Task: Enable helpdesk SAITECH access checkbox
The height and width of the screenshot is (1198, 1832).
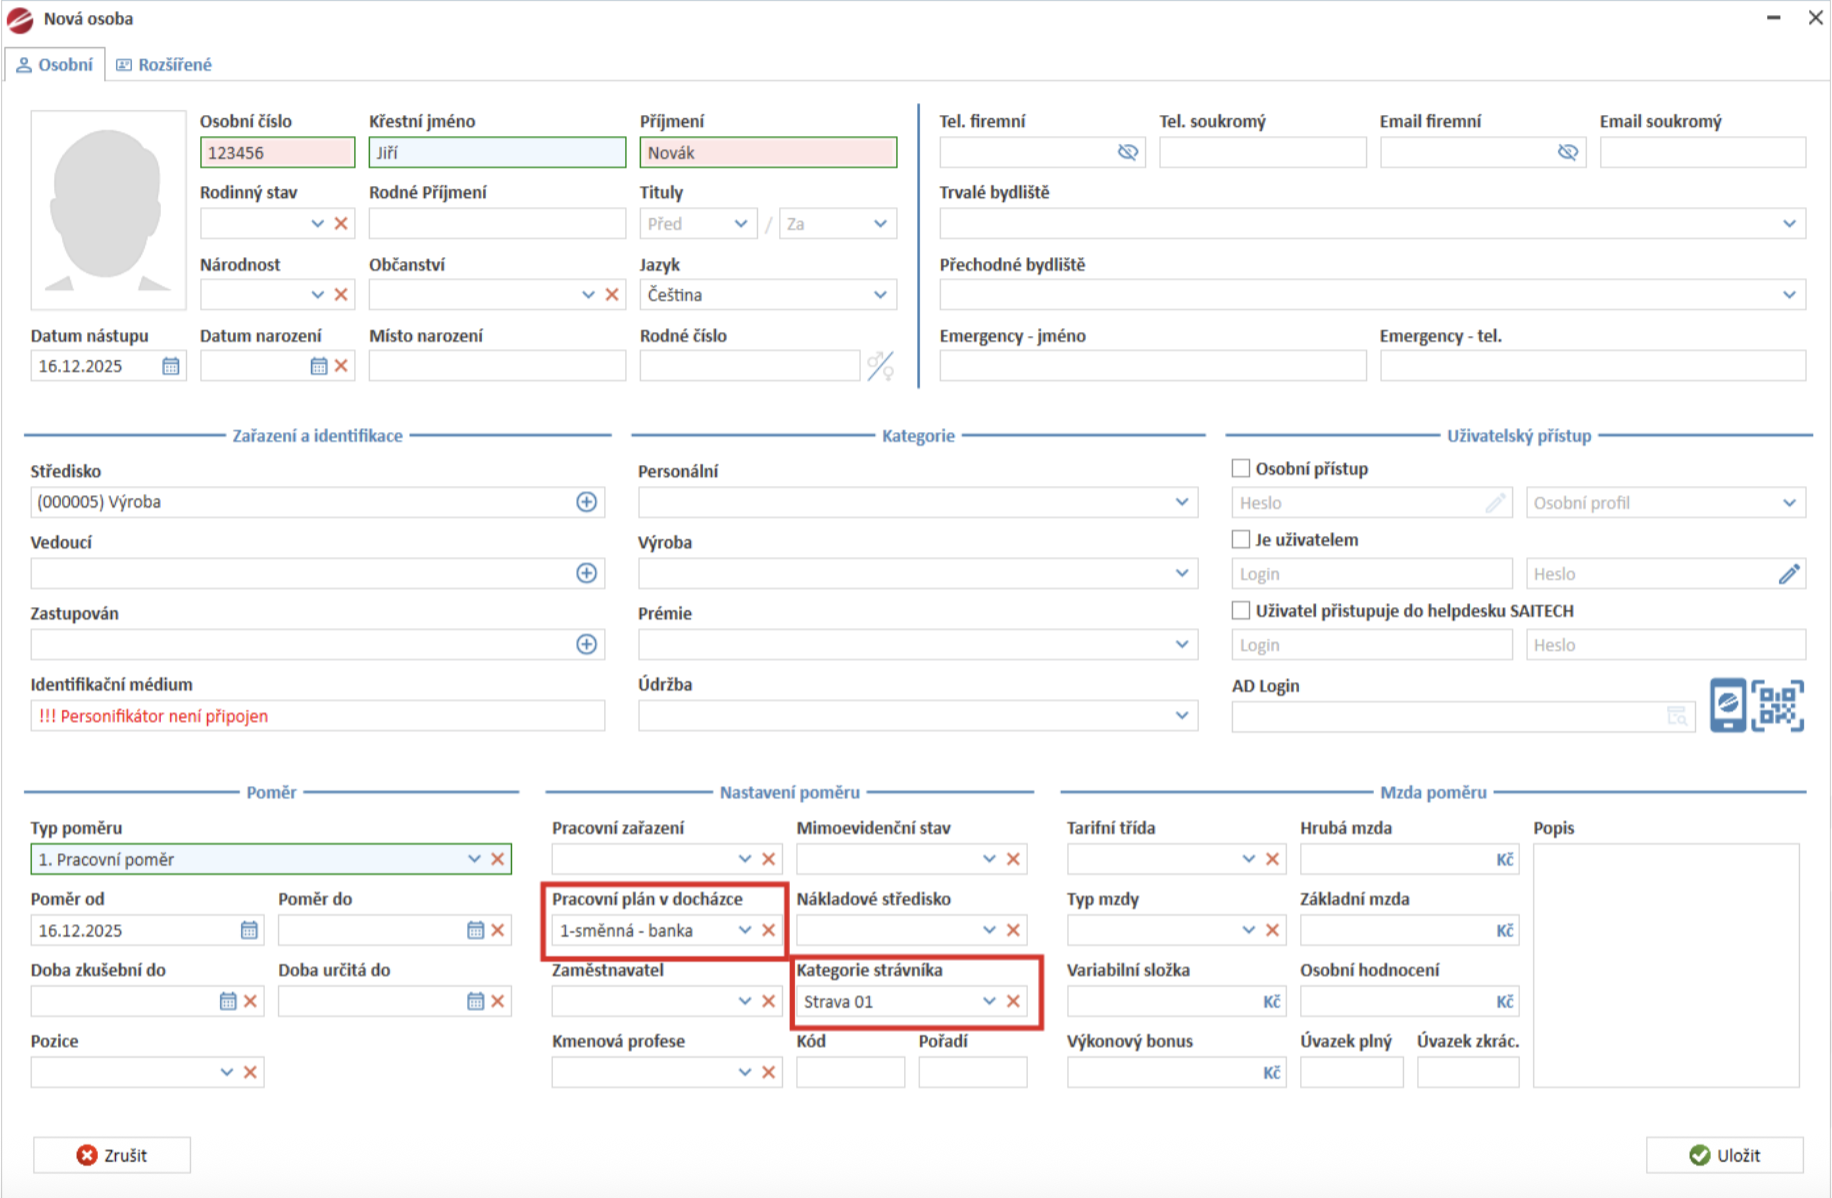Action: point(1241,610)
